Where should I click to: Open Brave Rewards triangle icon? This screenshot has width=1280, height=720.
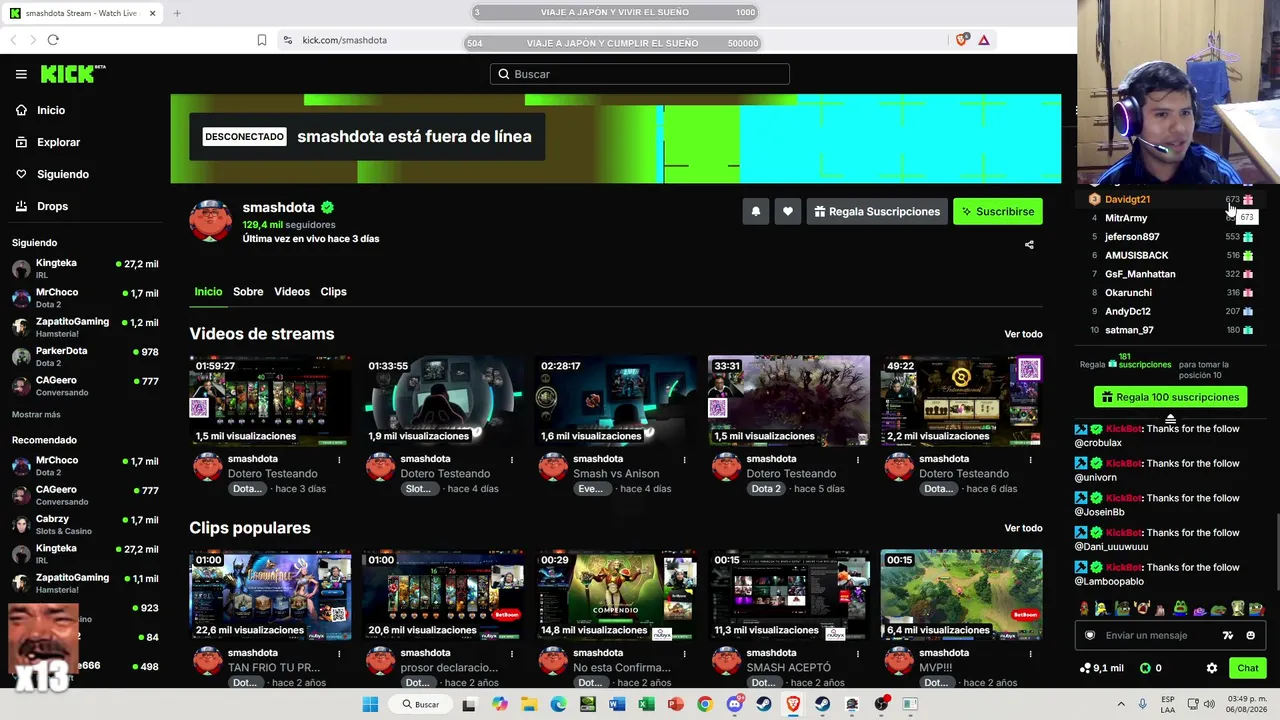984,40
